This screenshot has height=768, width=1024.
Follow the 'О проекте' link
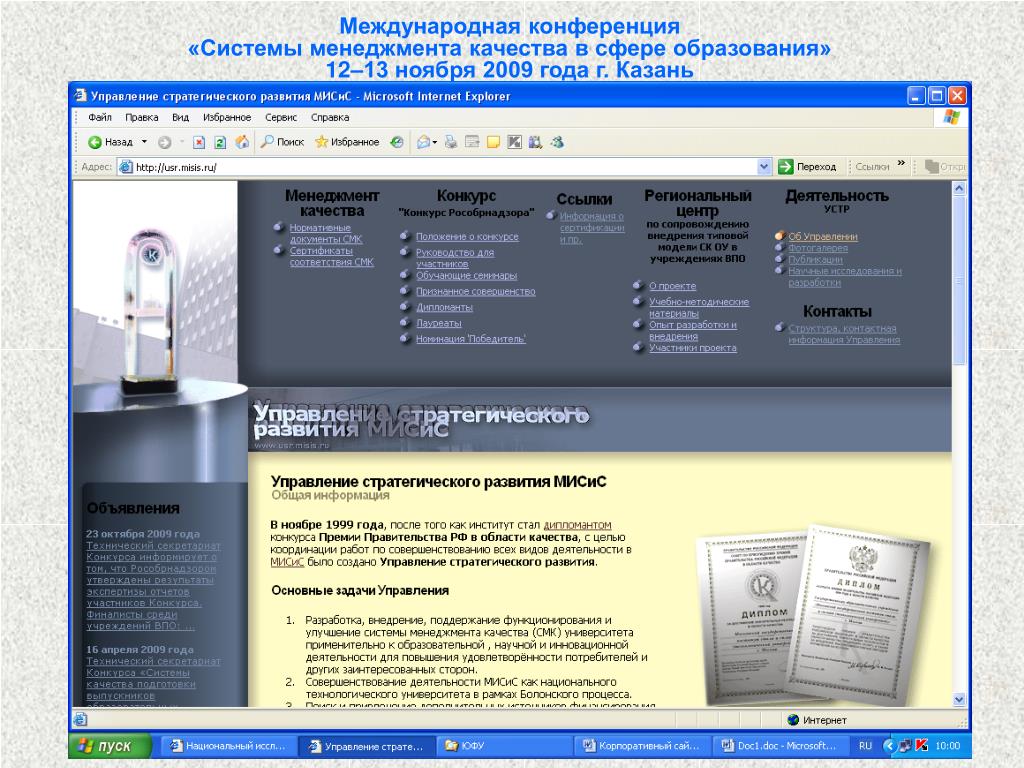click(673, 286)
